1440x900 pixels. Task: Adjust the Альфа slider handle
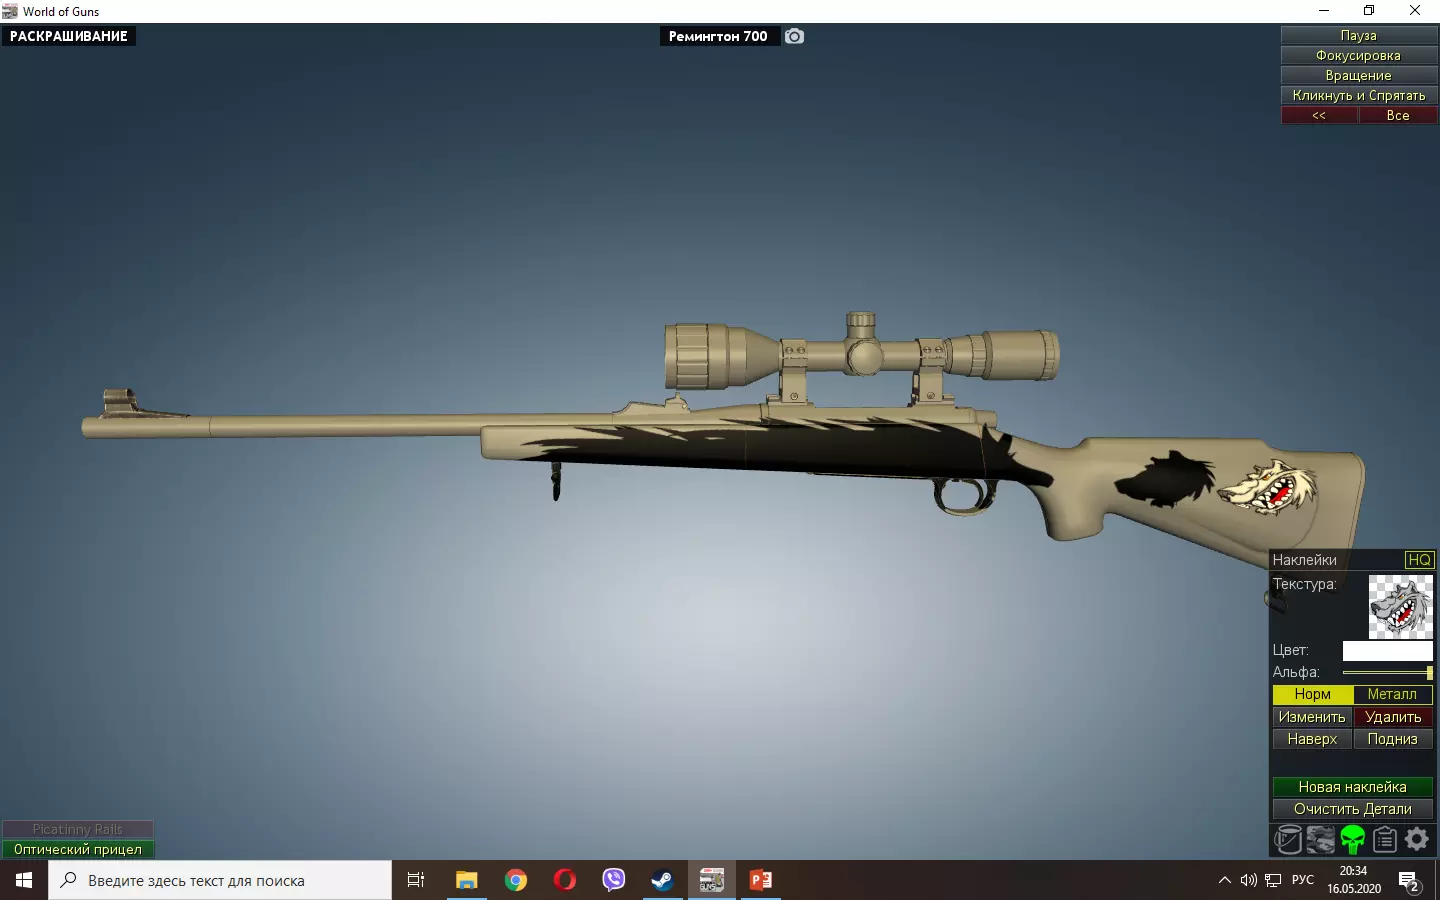click(x=1430, y=673)
